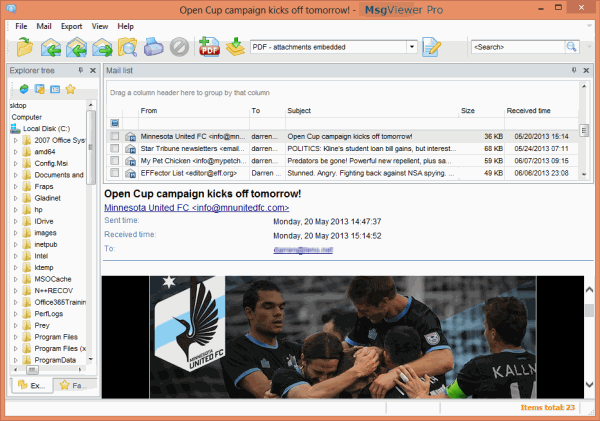The width and height of the screenshot is (600, 421).
Task: Click the Search input field
Action: point(518,47)
